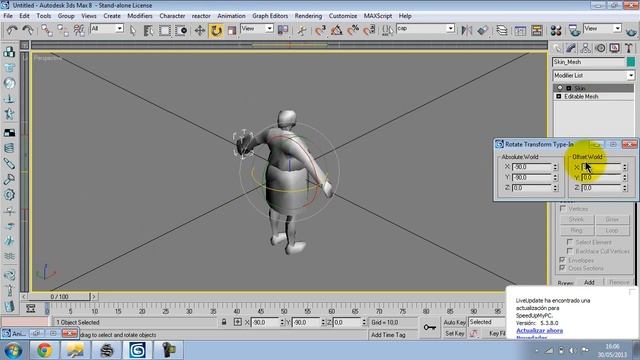Viewport: 640px width, 360px height.
Task: Toggle the Vertices checkbox
Action: [x=563, y=209]
